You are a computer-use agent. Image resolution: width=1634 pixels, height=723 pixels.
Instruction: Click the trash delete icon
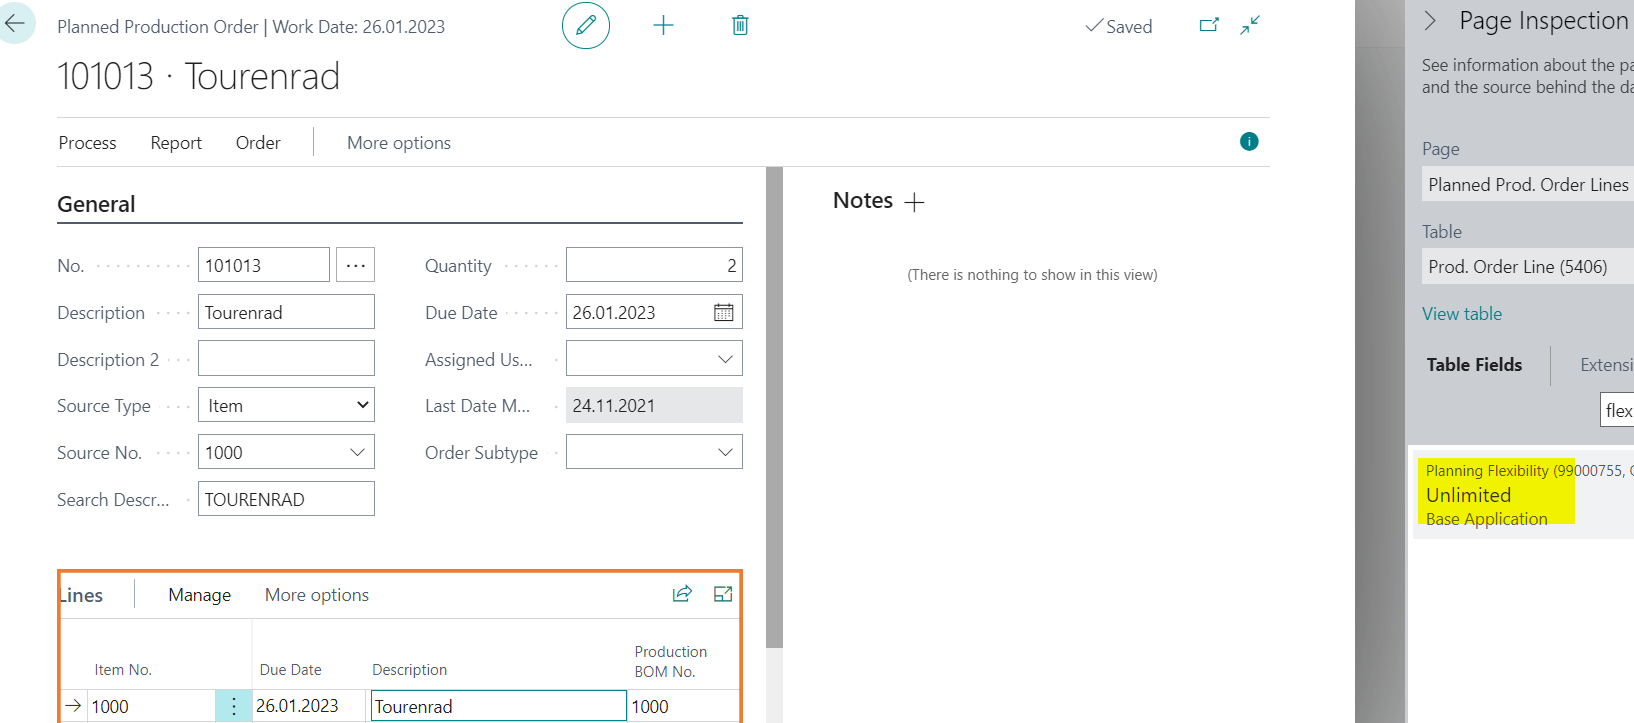(x=740, y=26)
